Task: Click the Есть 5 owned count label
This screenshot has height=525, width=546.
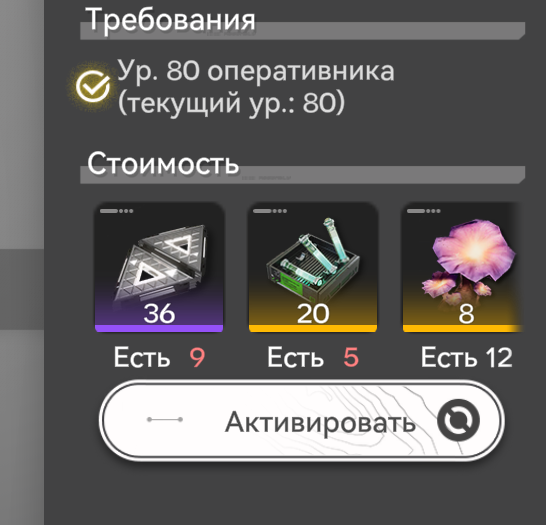Action: point(313,357)
